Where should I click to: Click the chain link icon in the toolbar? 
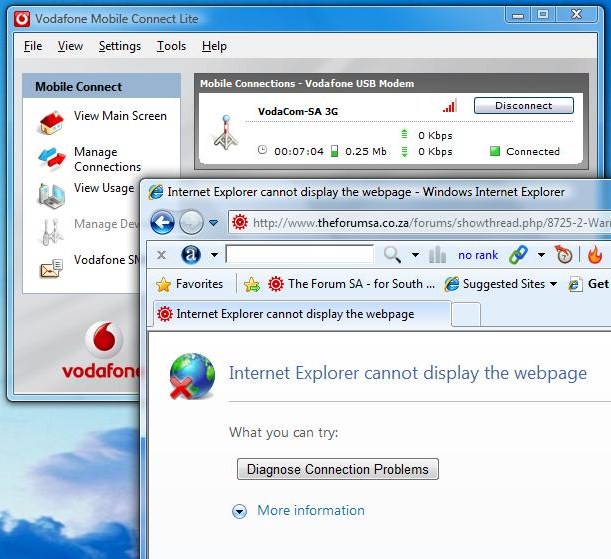(518, 255)
